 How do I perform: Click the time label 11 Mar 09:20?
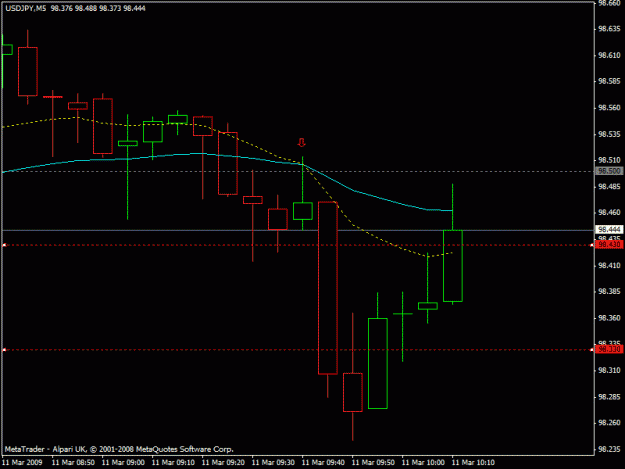pyautogui.click(x=223, y=463)
